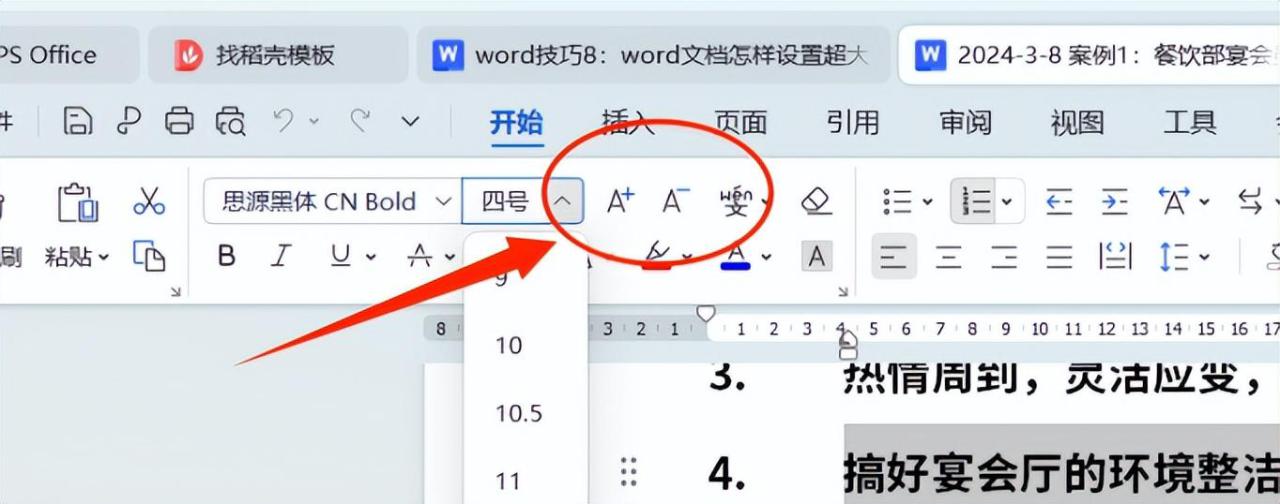This screenshot has height=504, width=1280.
Task: Toggle justify alignment
Action: click(1059, 257)
